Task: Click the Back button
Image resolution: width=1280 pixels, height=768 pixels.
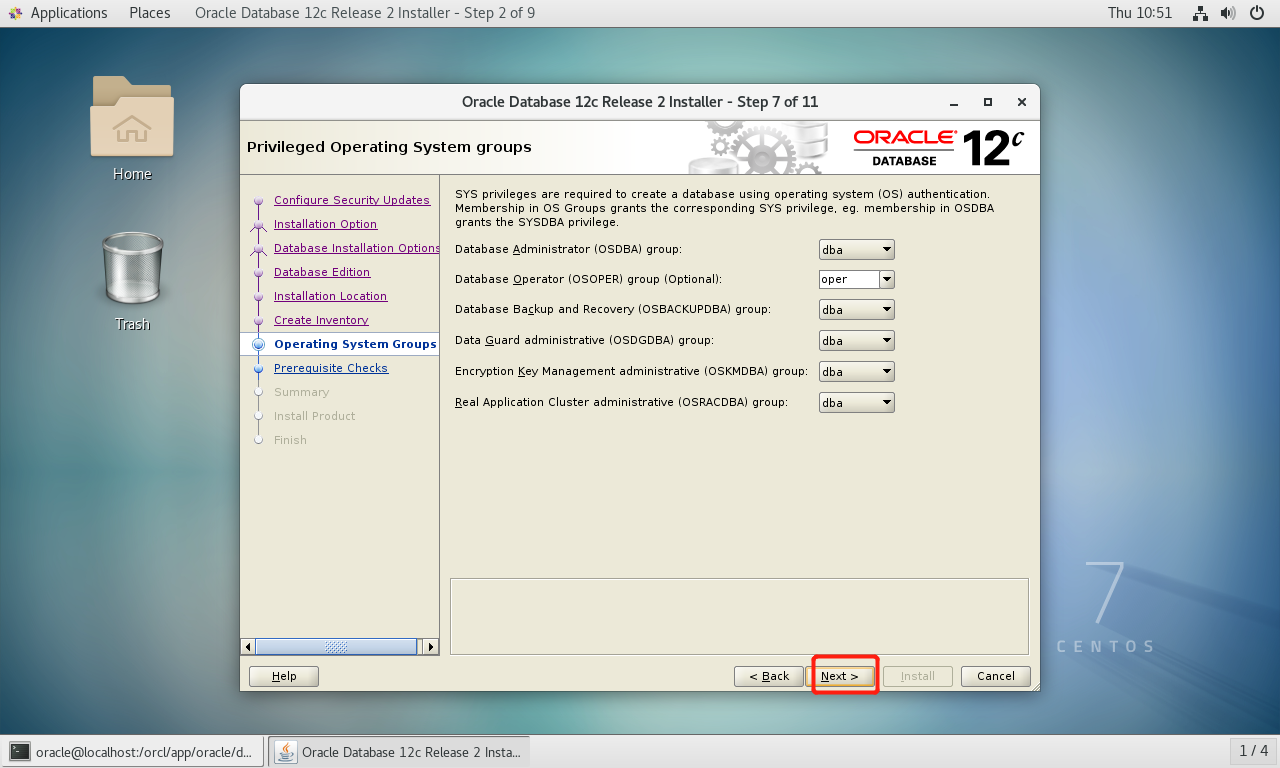Action: [x=769, y=676]
